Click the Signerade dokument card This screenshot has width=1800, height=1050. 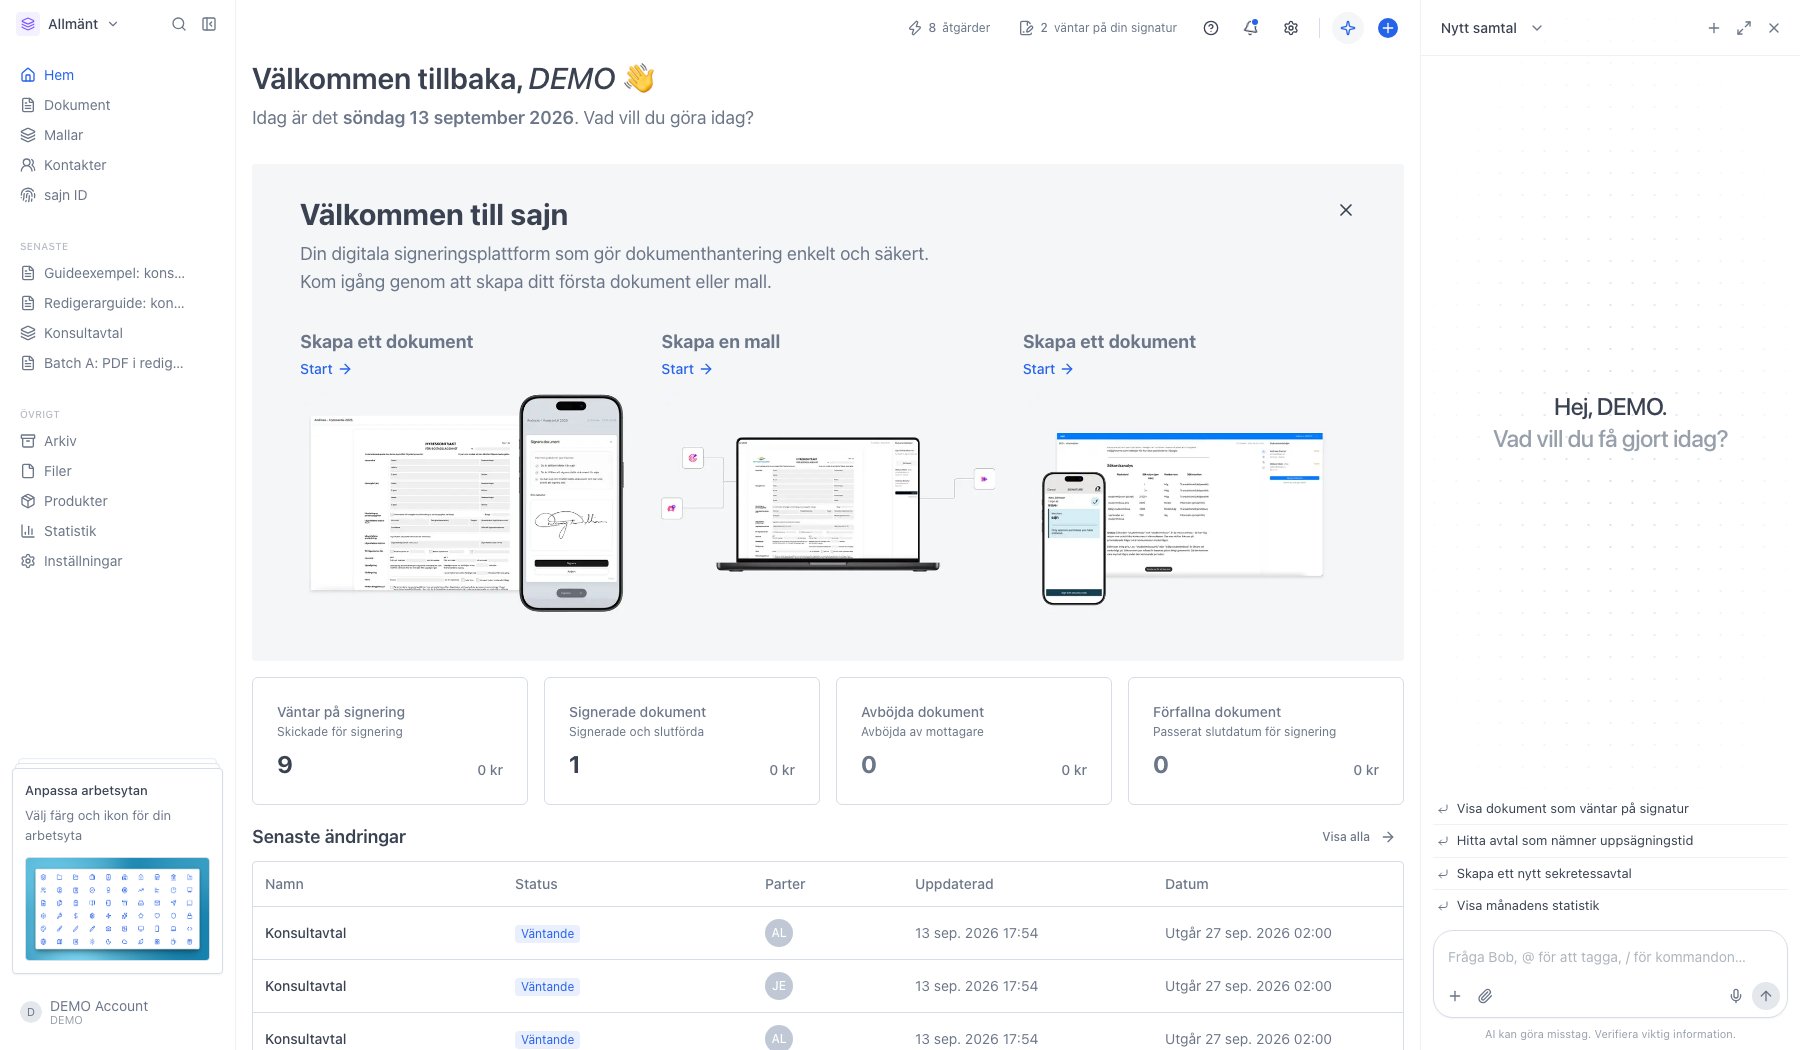682,741
